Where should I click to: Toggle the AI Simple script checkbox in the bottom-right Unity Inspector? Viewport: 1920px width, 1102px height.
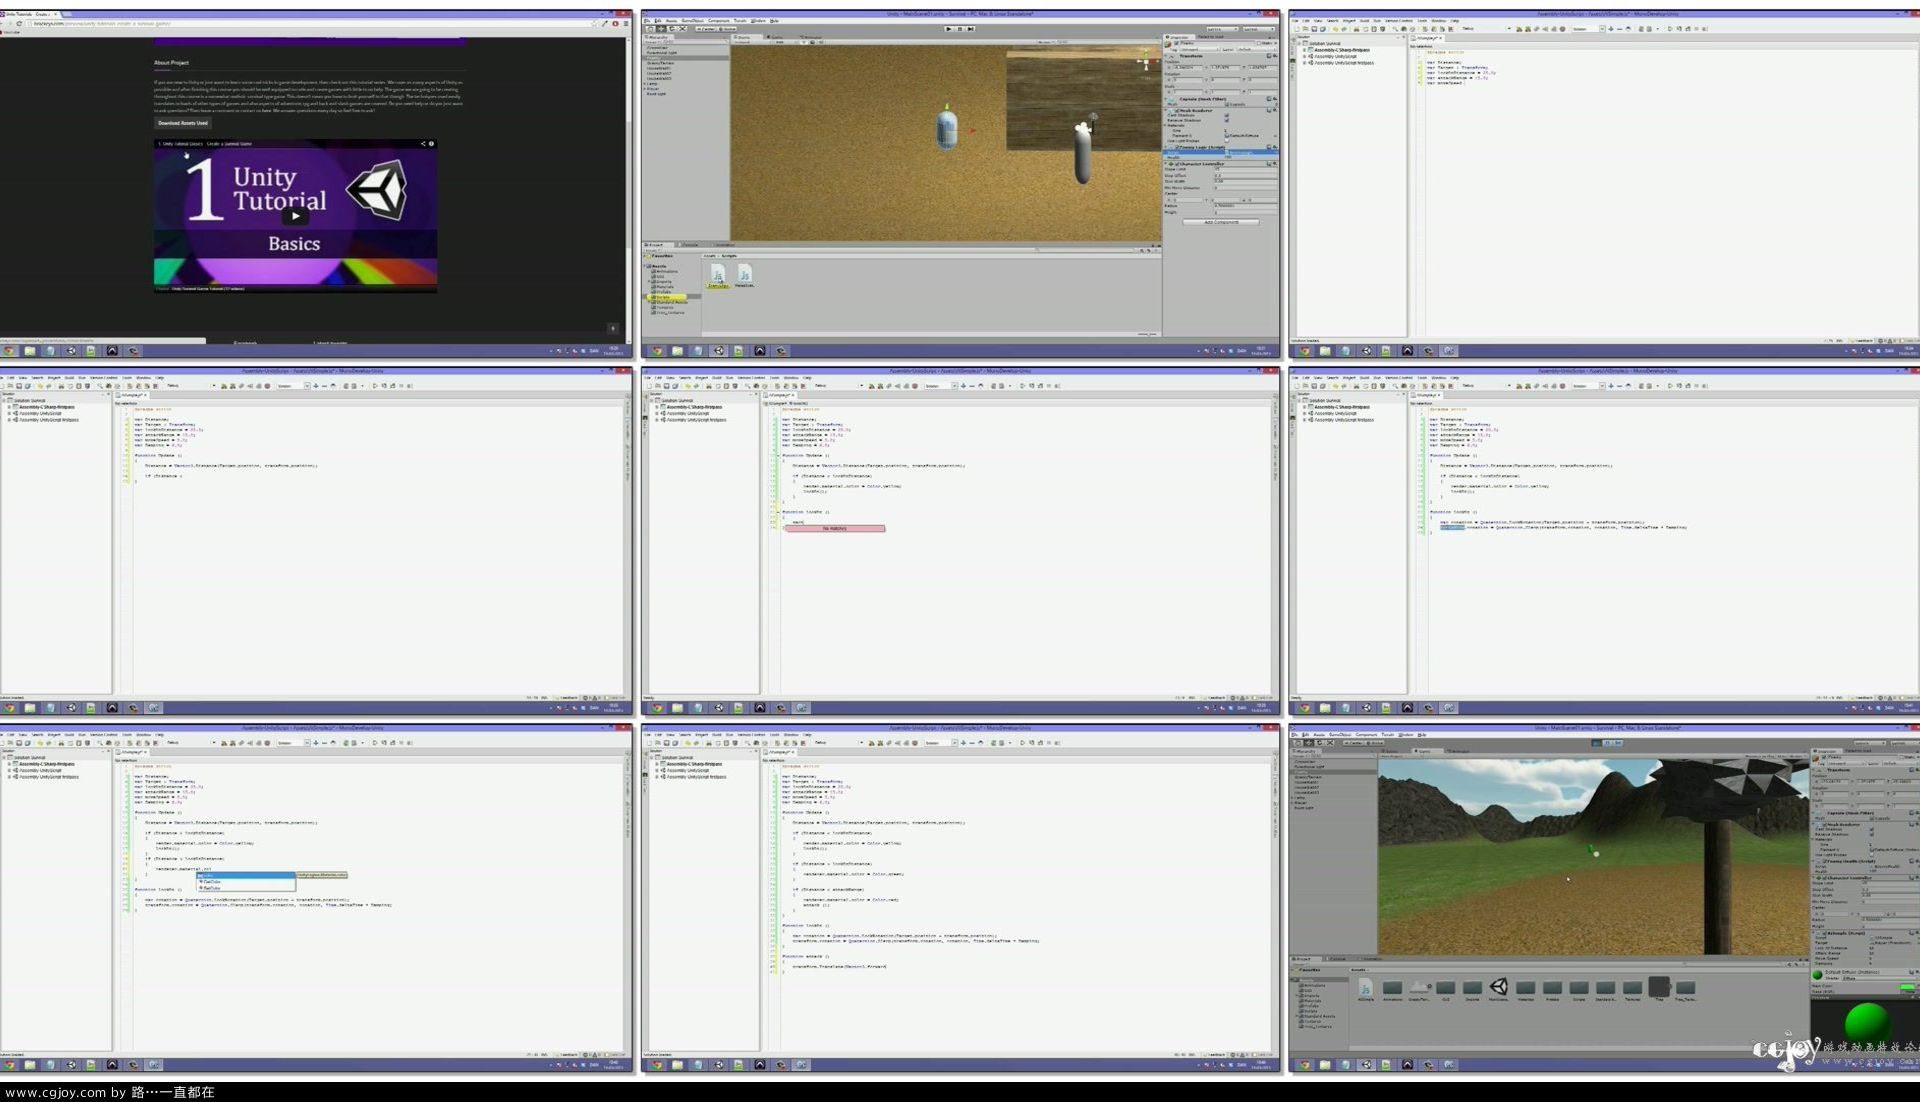click(1824, 933)
